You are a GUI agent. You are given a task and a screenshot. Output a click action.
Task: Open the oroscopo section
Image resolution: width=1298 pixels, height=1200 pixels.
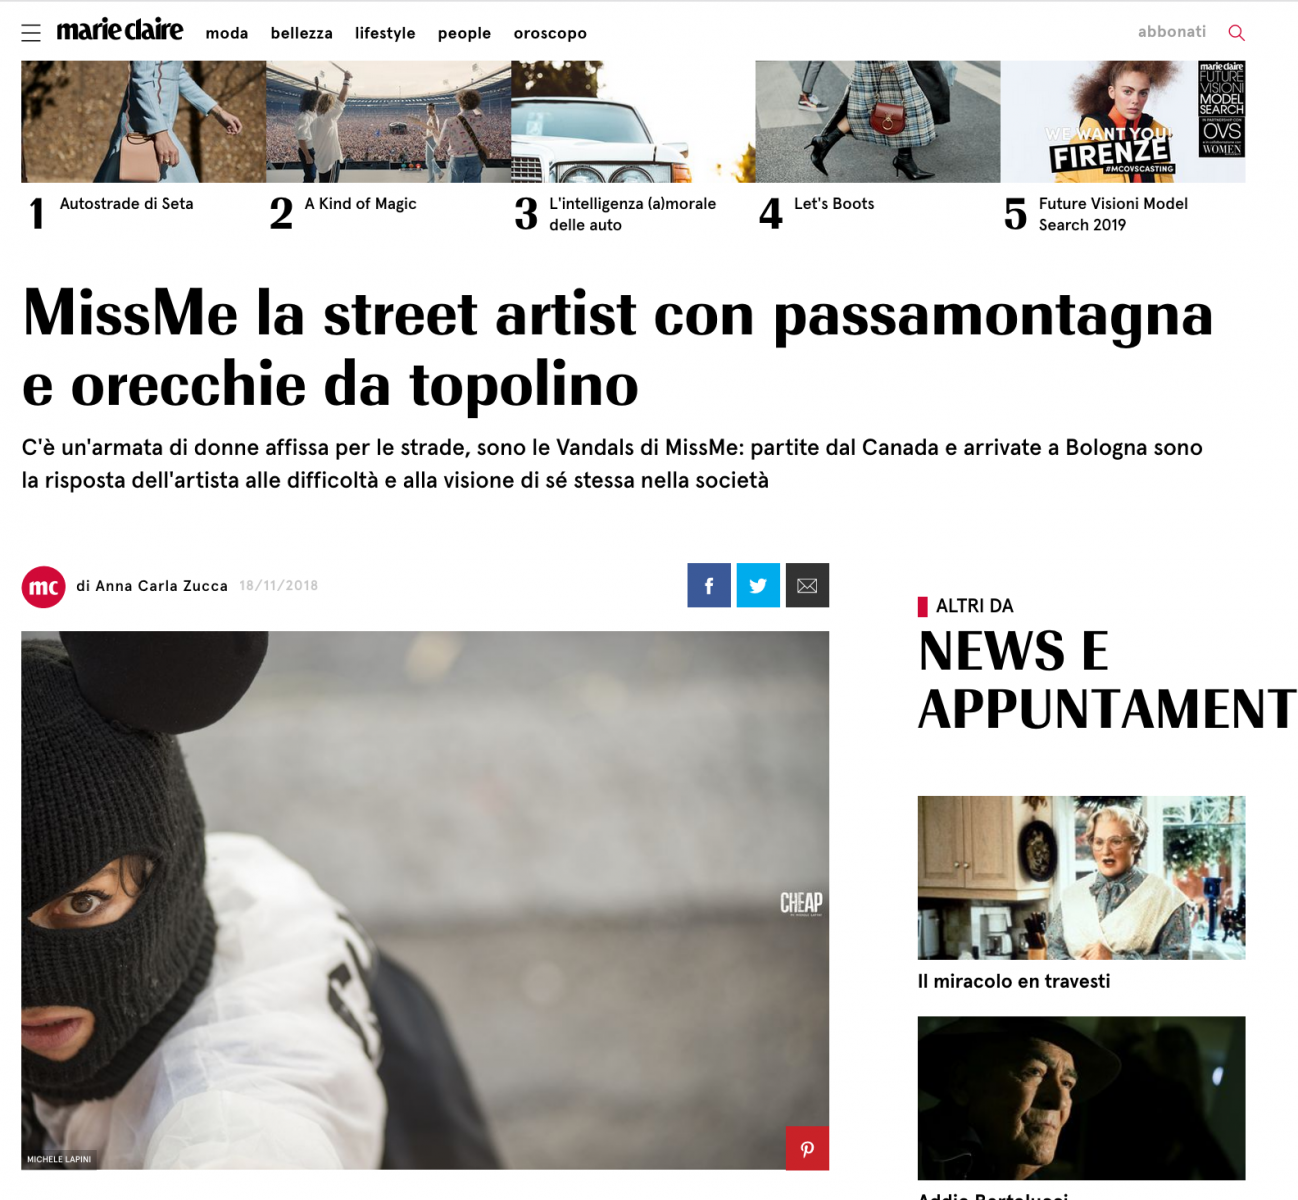550,33
